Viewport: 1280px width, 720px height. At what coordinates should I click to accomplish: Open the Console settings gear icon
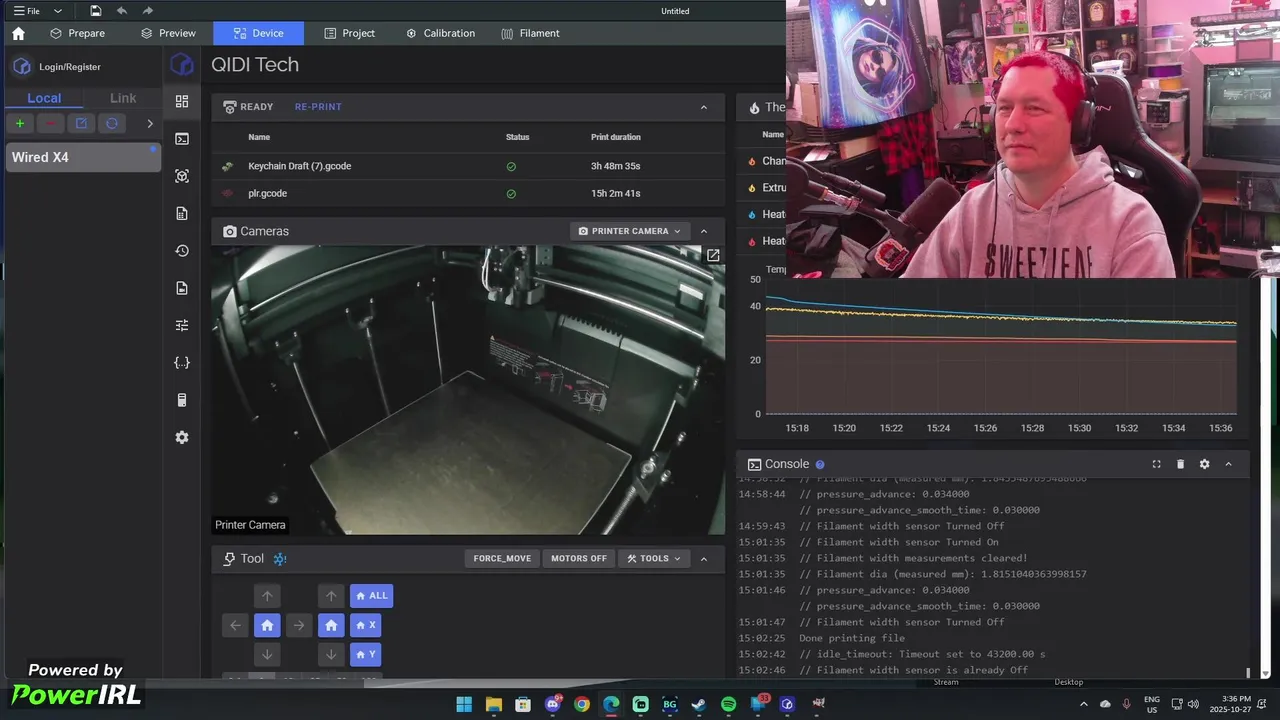1204,464
